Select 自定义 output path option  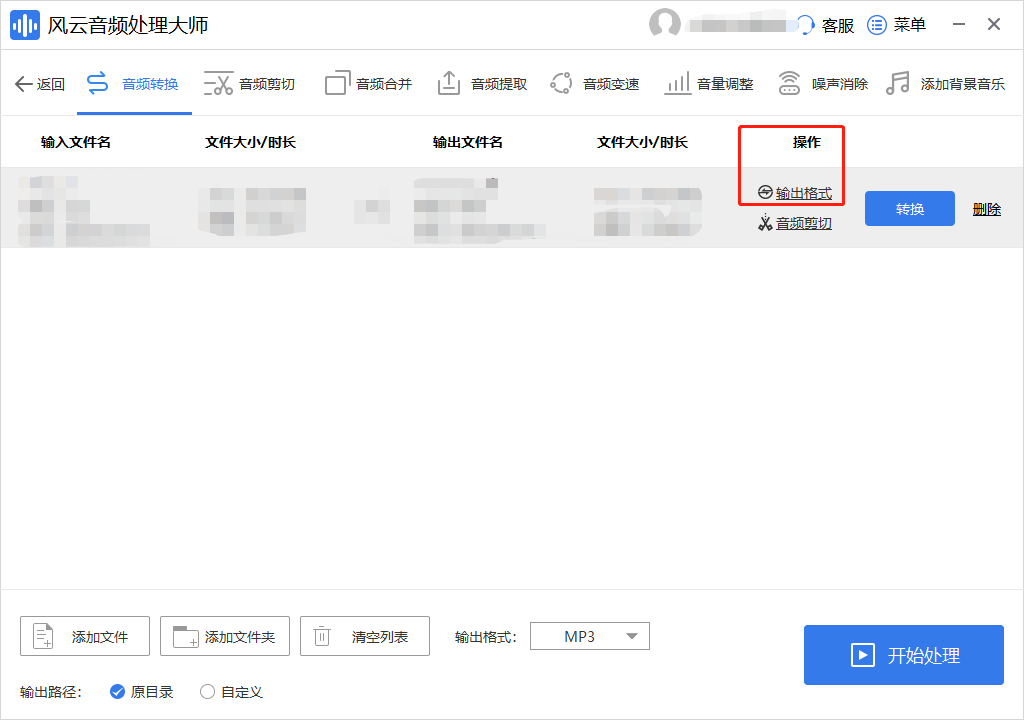click(208, 691)
